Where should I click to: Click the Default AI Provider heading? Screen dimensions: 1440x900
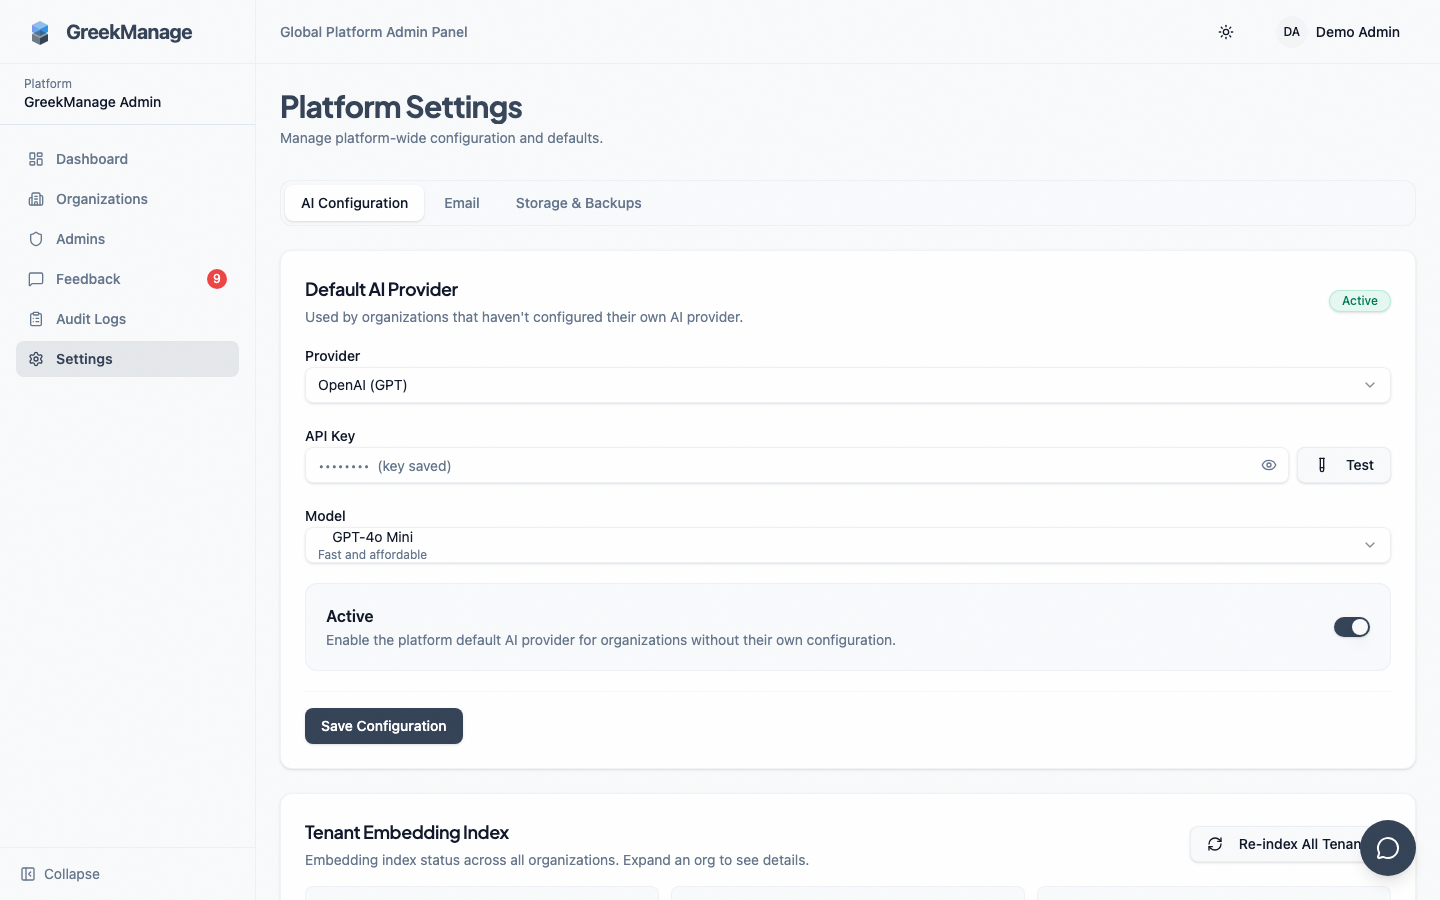click(381, 289)
